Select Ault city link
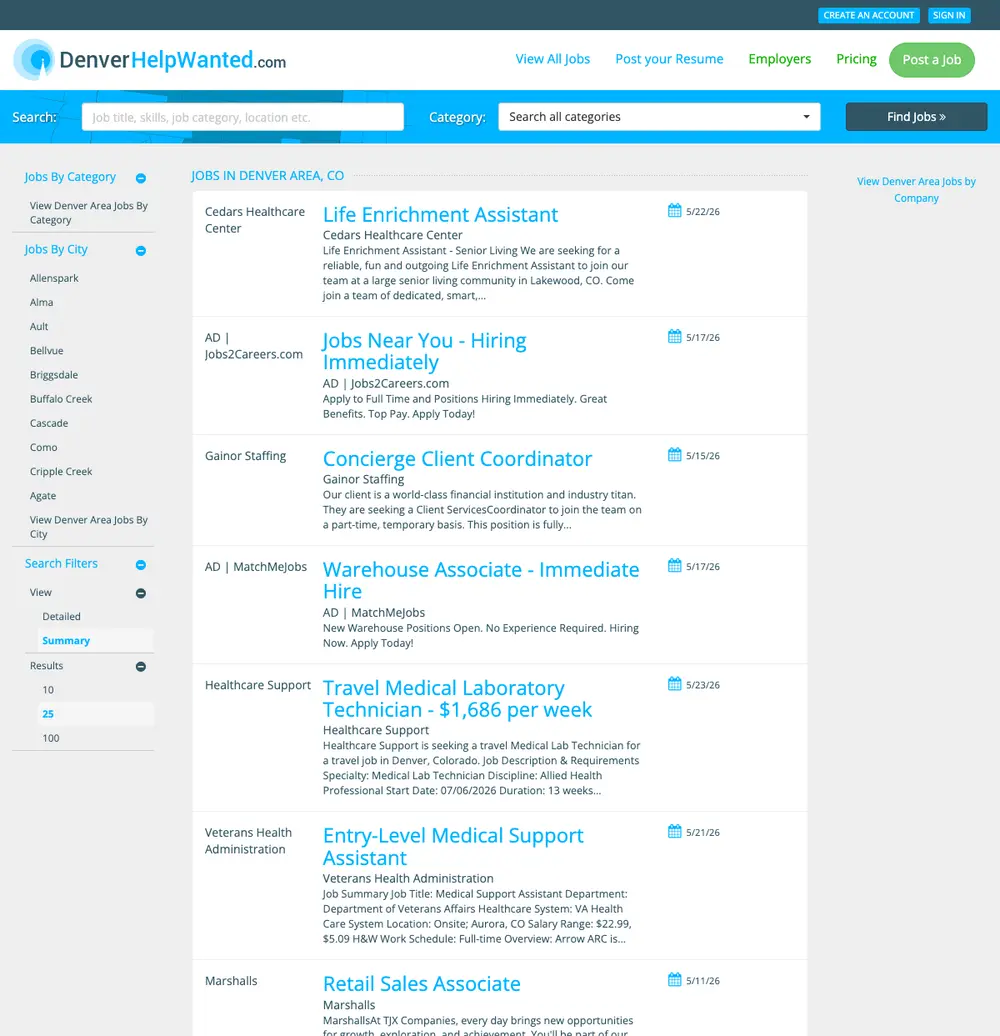 tap(39, 326)
